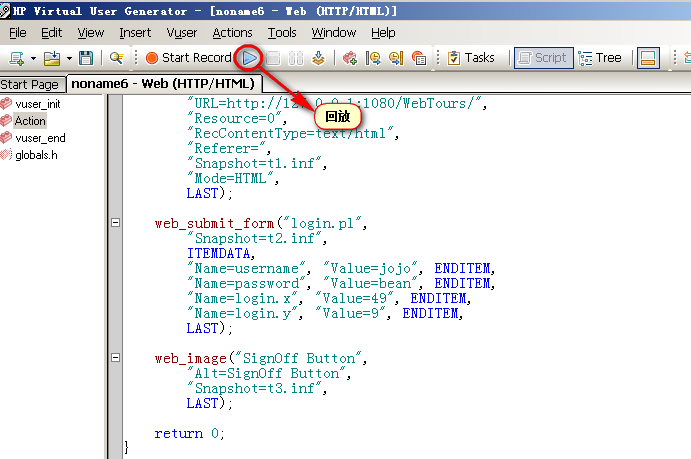
Task: Toggle the output window panel icon
Action: [648, 58]
